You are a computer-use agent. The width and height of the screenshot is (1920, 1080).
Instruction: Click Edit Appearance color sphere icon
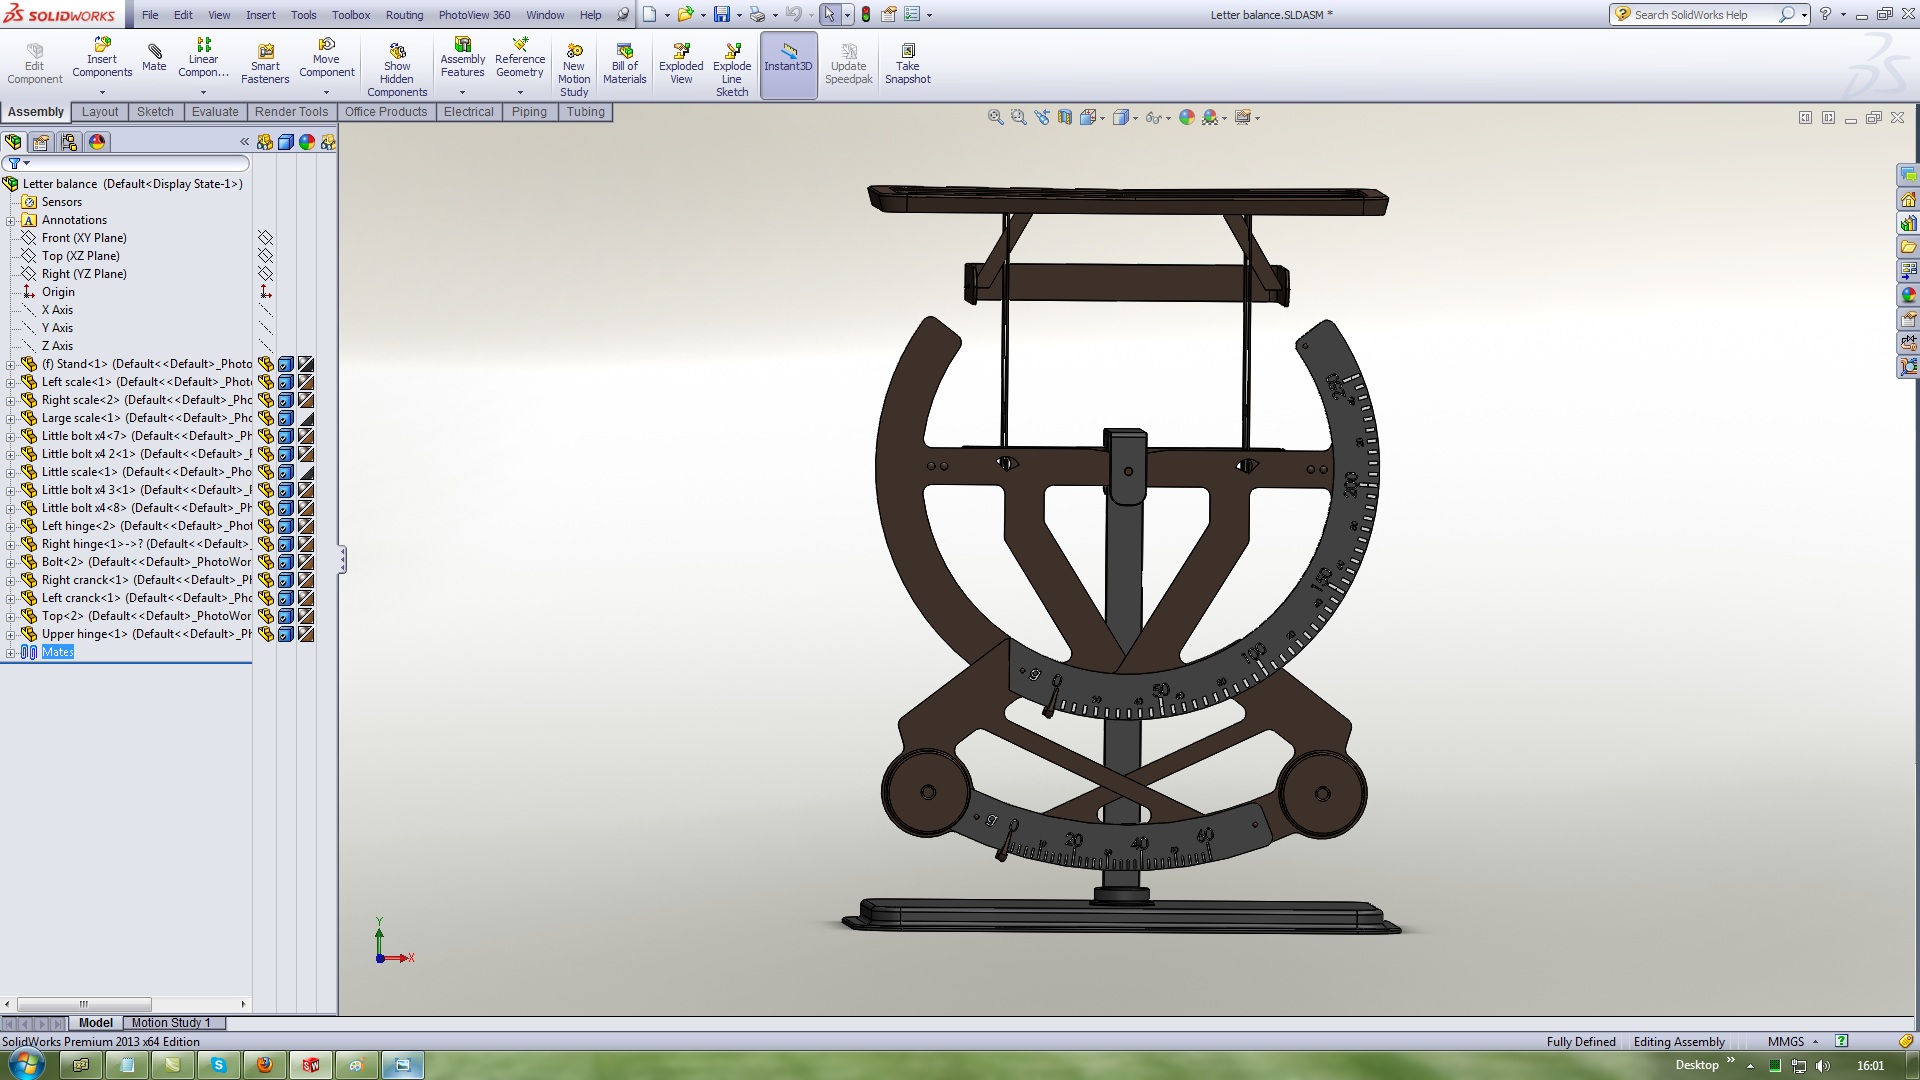1187,117
